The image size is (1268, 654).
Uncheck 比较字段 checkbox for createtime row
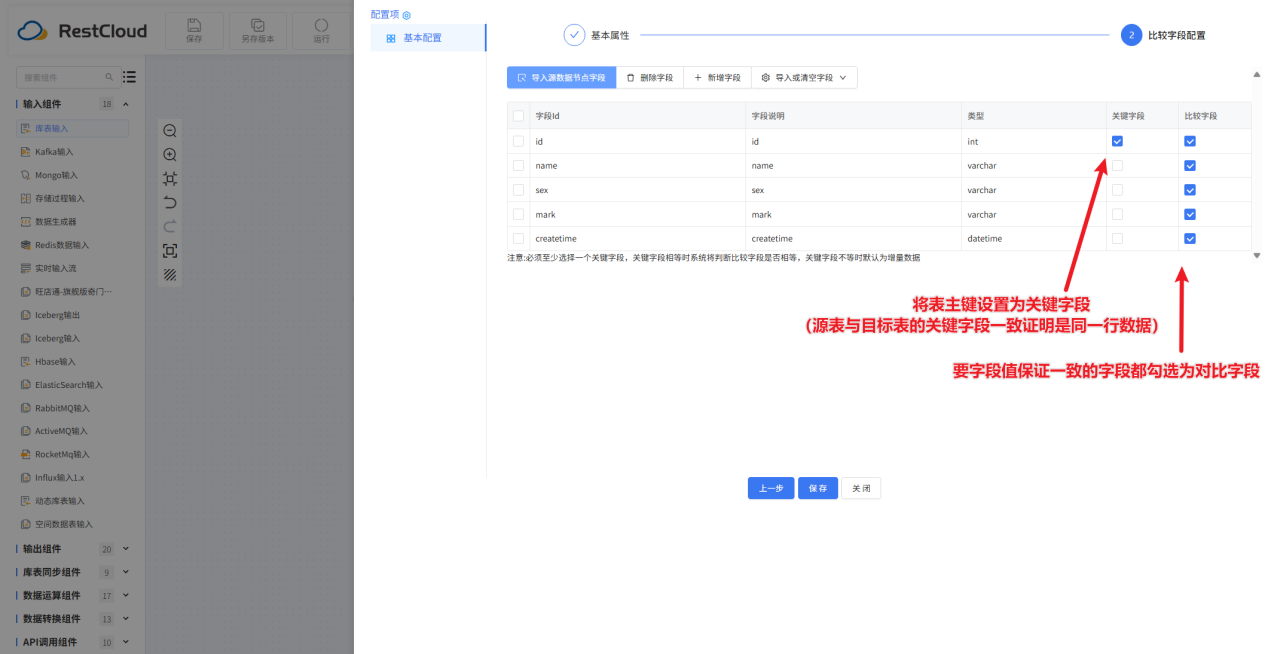[x=1190, y=239]
